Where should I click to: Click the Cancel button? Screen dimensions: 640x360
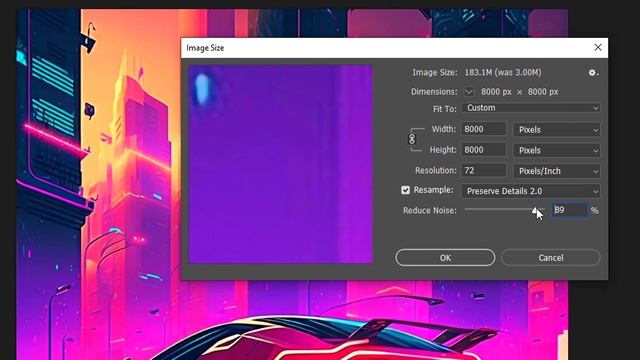[x=551, y=258]
